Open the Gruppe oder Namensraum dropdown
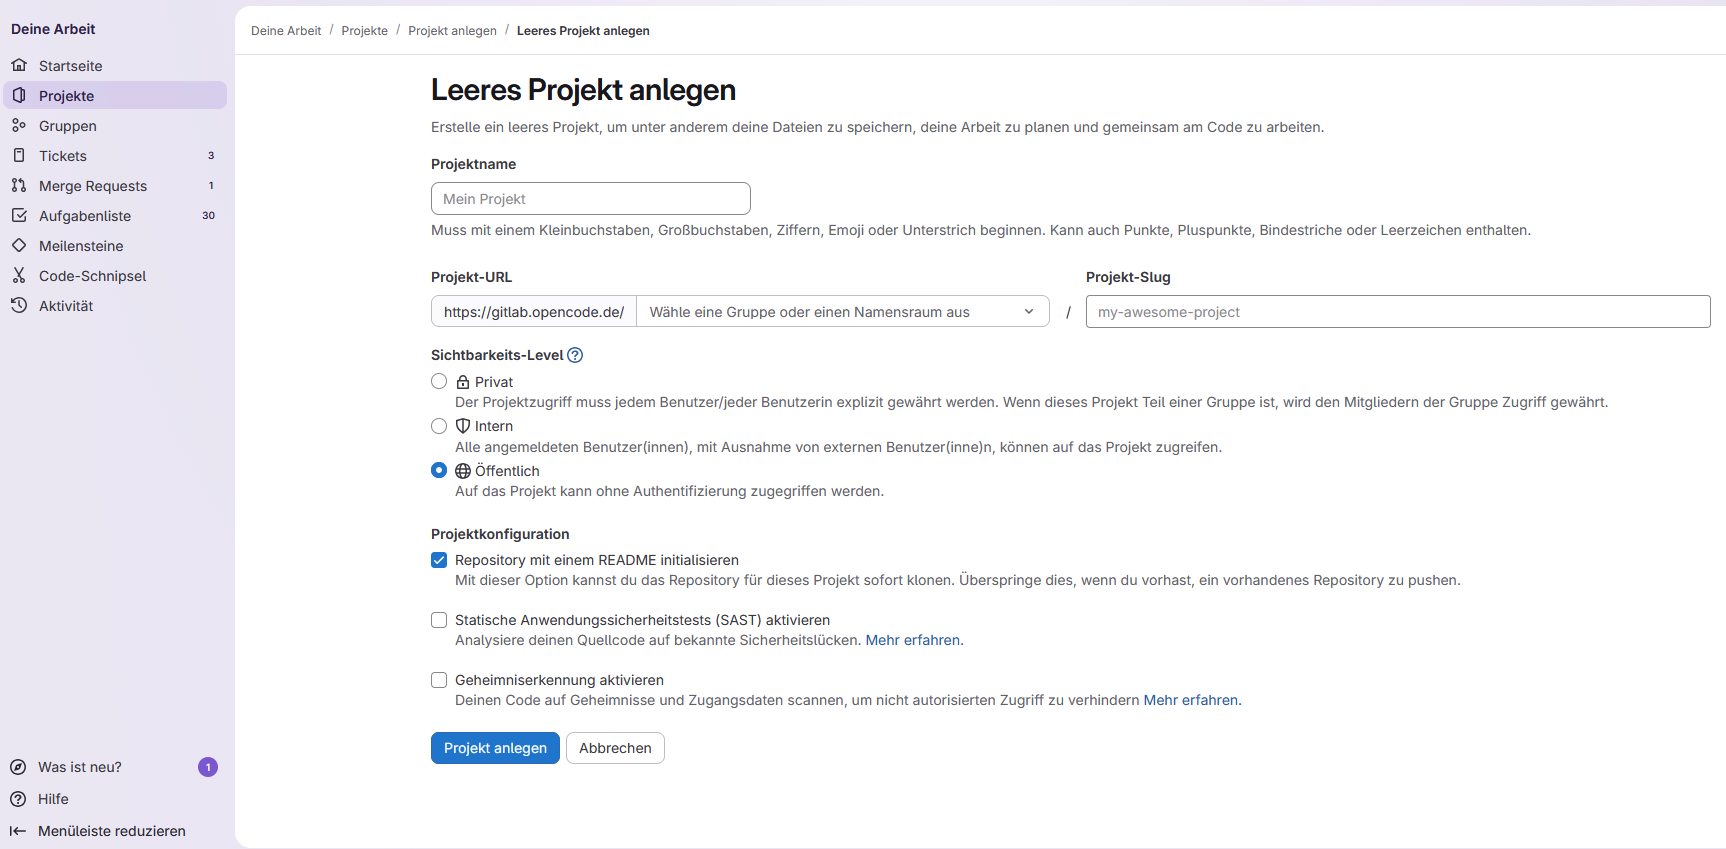1726x849 pixels. tap(843, 312)
